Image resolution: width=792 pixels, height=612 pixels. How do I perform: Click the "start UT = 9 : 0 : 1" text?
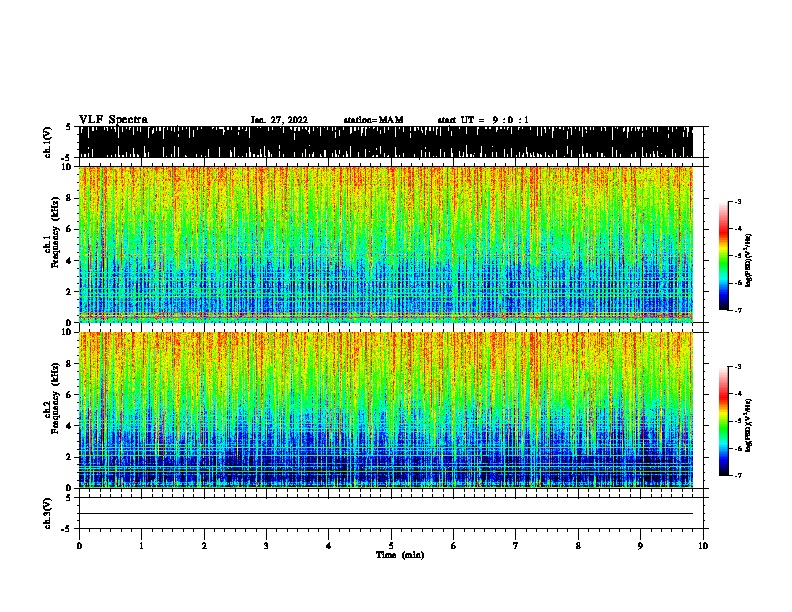point(483,120)
